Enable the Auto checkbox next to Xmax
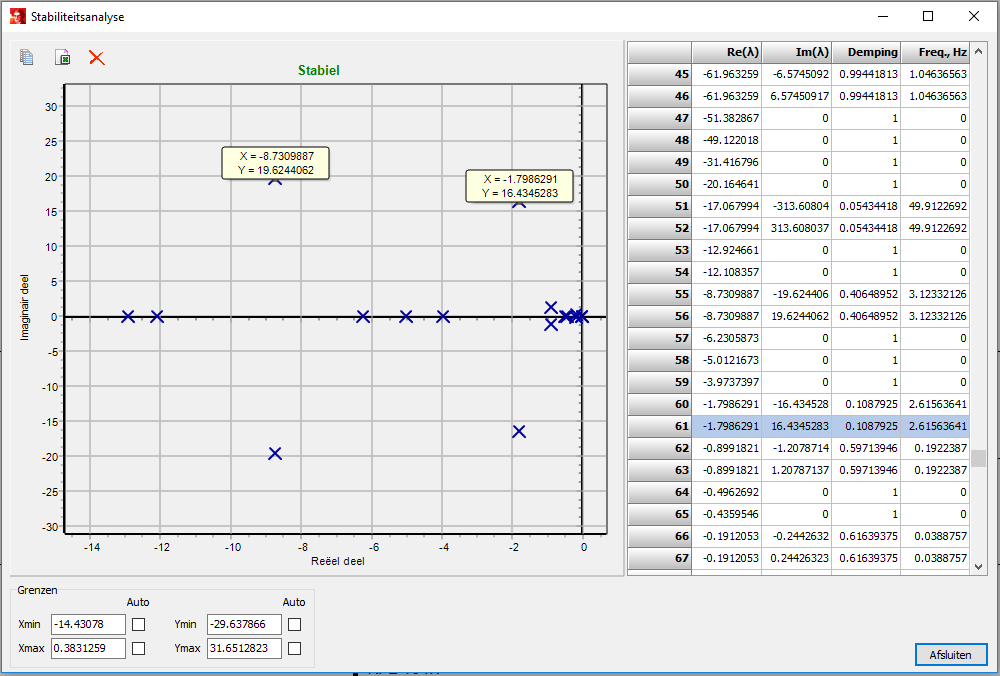Screen dimensions: 1000x676 coord(139,648)
